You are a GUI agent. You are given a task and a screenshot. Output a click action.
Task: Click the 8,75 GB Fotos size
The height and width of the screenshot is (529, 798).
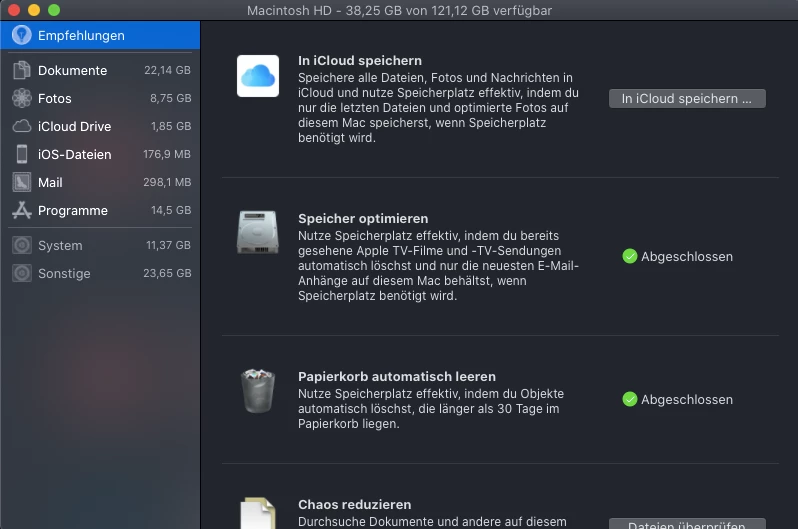point(170,98)
